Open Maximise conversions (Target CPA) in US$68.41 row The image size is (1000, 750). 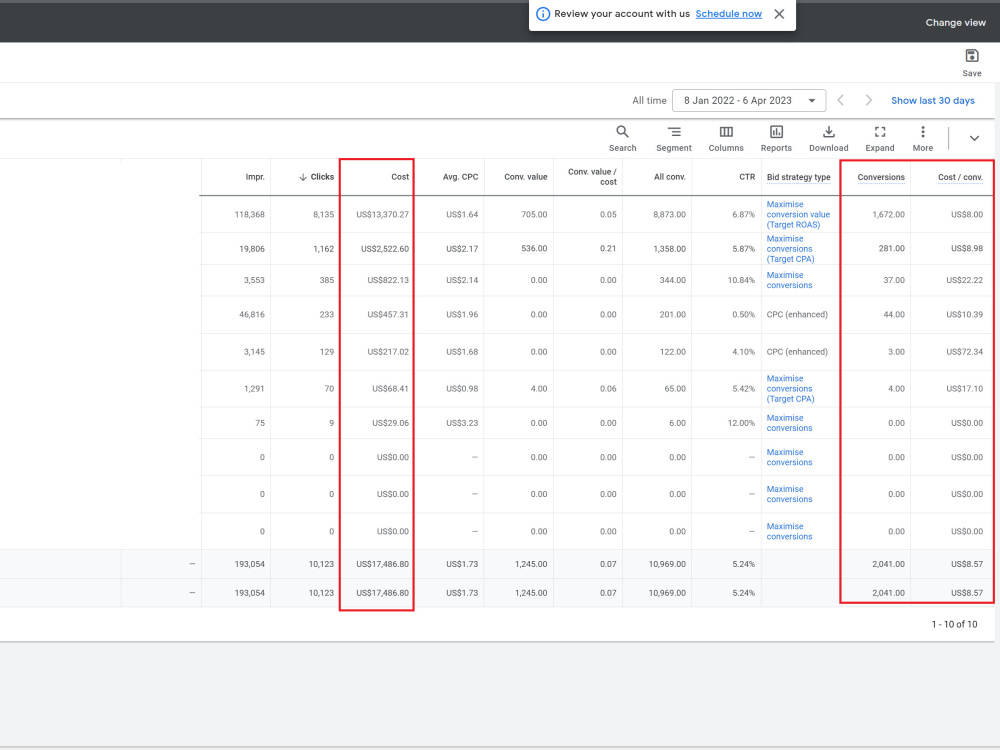click(790, 388)
